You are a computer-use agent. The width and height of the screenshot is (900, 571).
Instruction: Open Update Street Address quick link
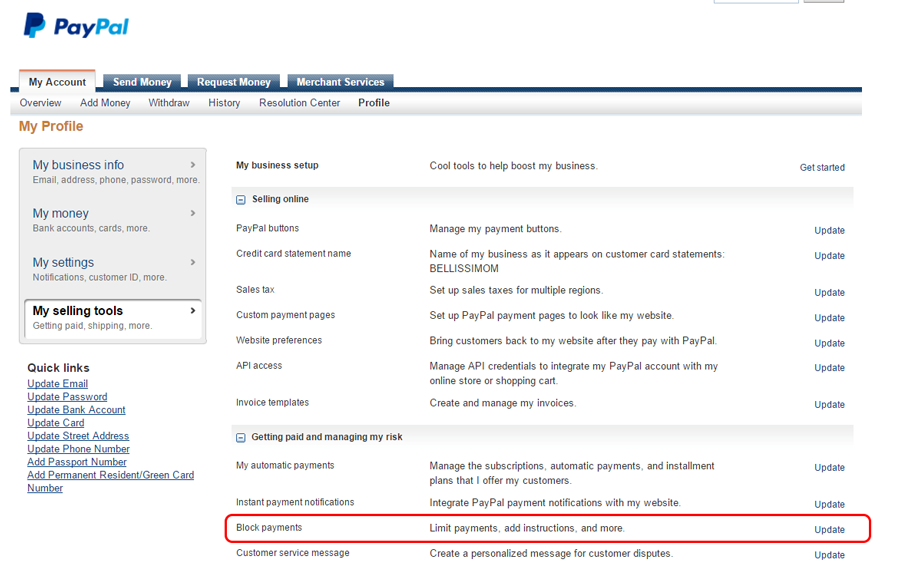pos(78,436)
